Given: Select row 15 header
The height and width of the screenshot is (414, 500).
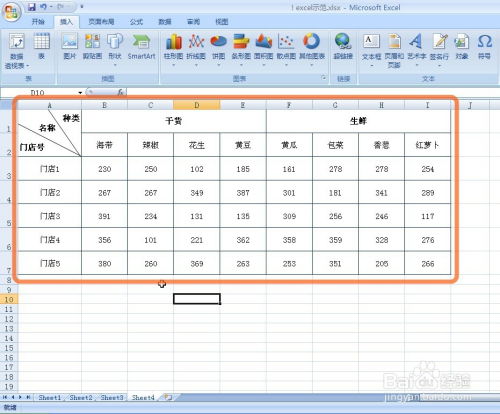Looking at the screenshot, I should click(x=9, y=348).
